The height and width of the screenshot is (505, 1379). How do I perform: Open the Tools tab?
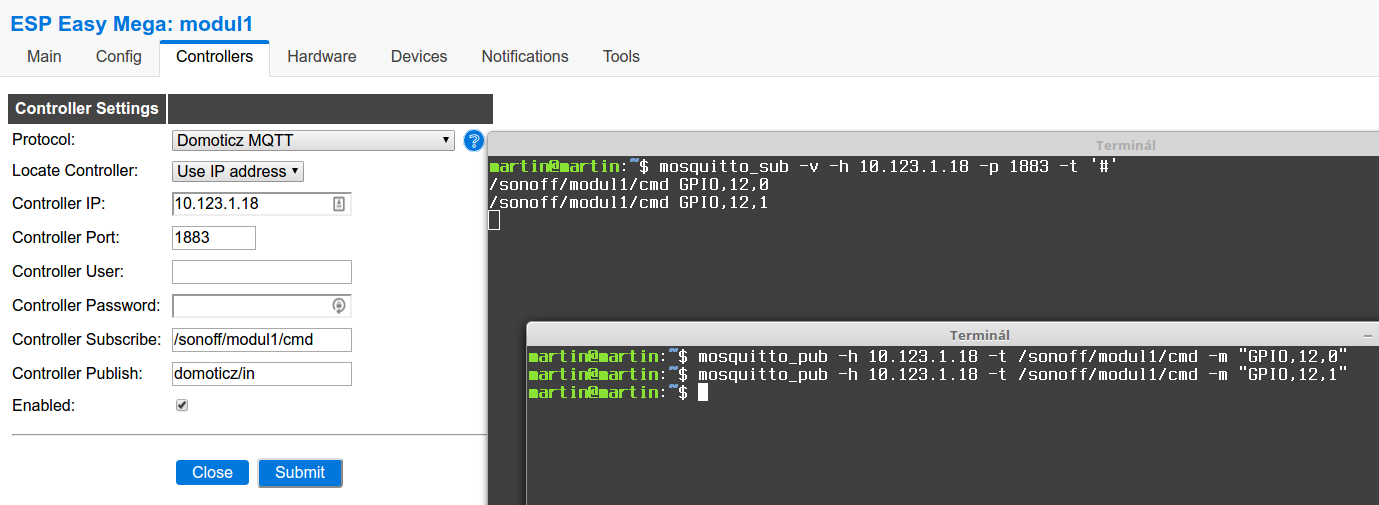click(621, 57)
